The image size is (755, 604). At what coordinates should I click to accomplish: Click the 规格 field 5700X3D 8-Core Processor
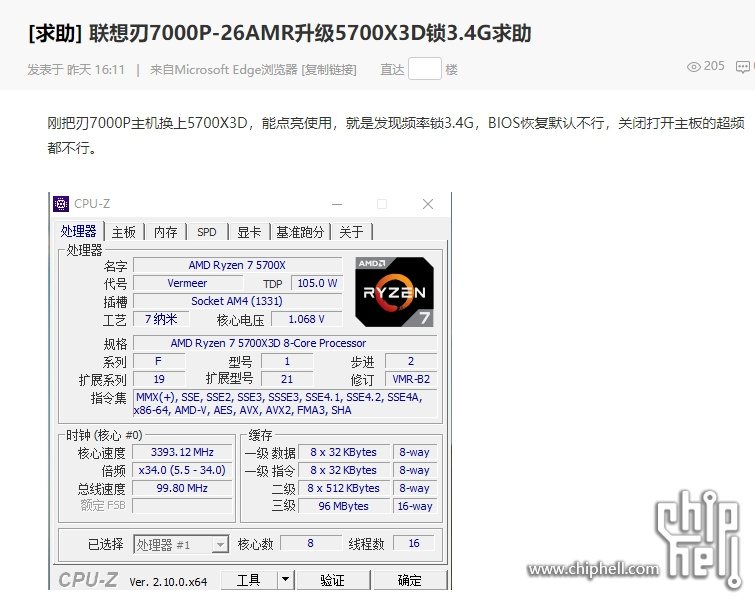(285, 343)
